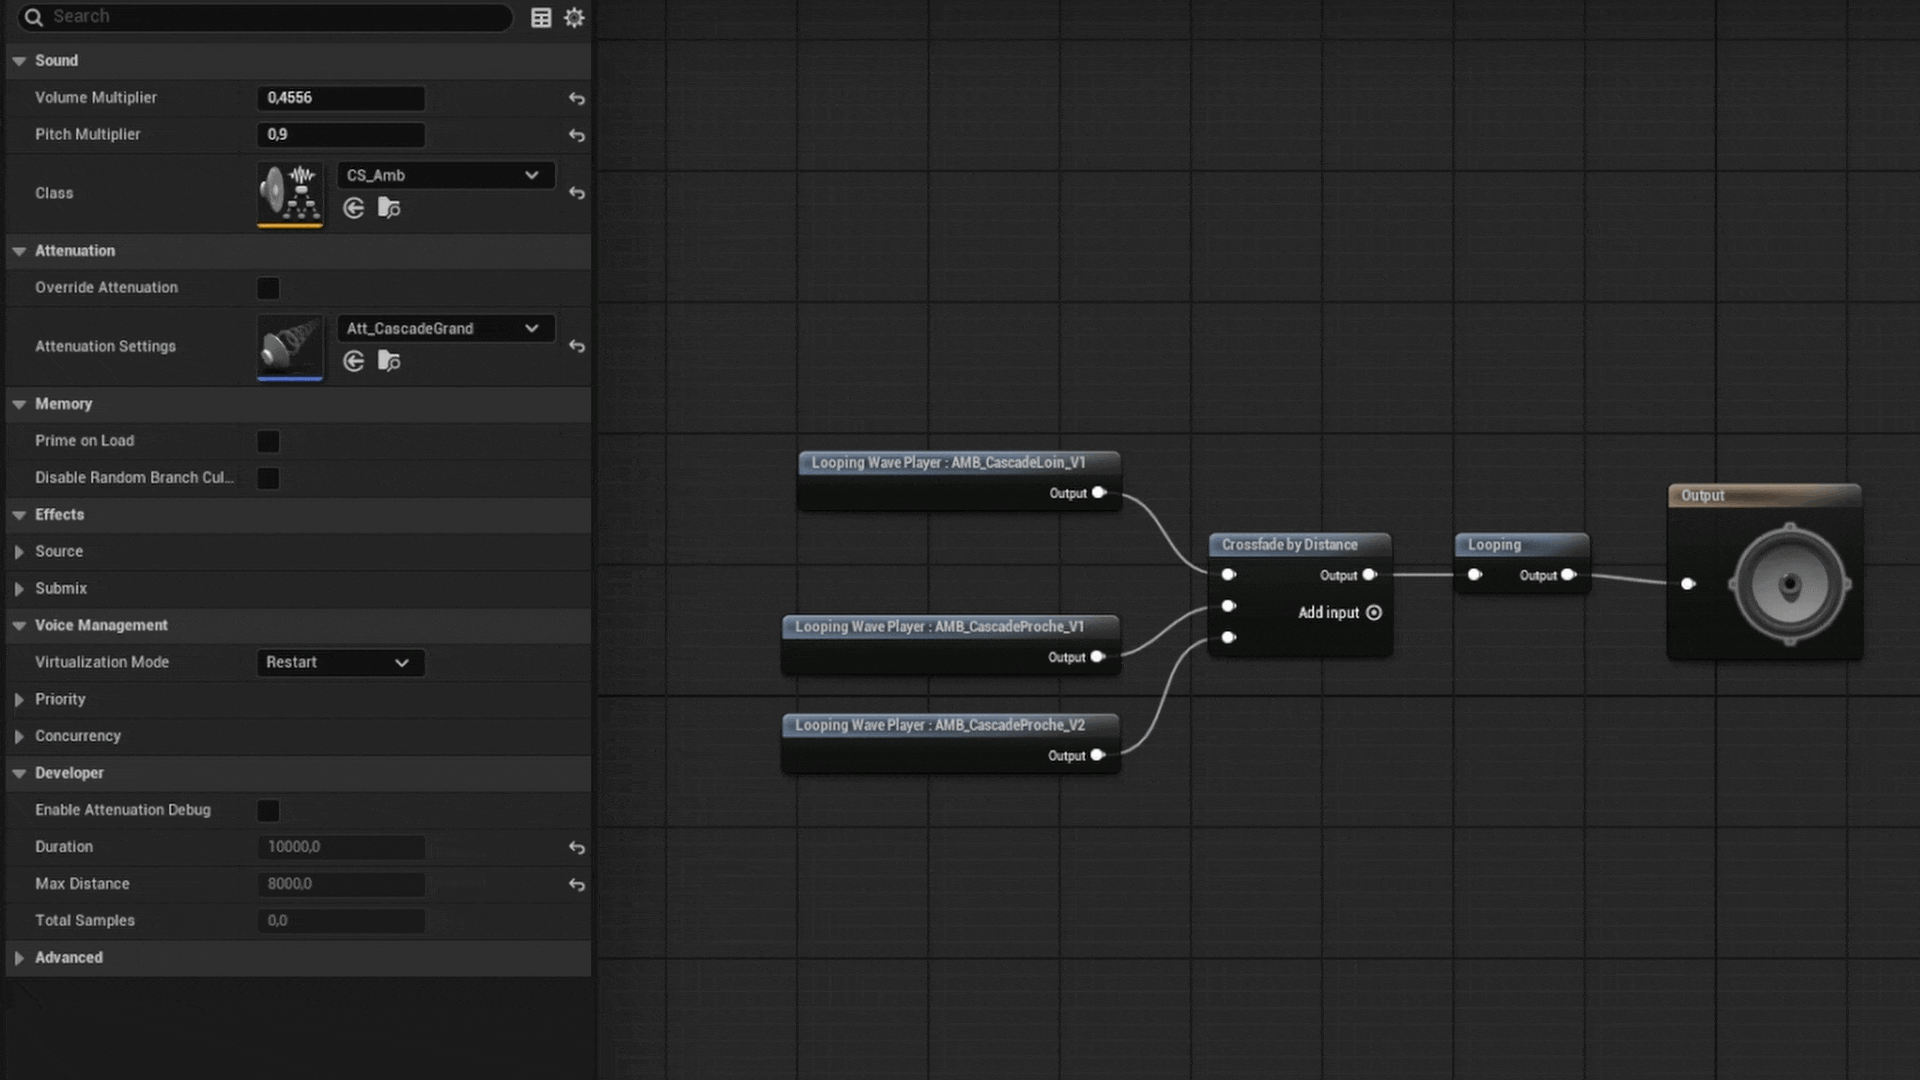The image size is (1920, 1080).
Task: Open details panel settings gear
Action: click(x=574, y=18)
